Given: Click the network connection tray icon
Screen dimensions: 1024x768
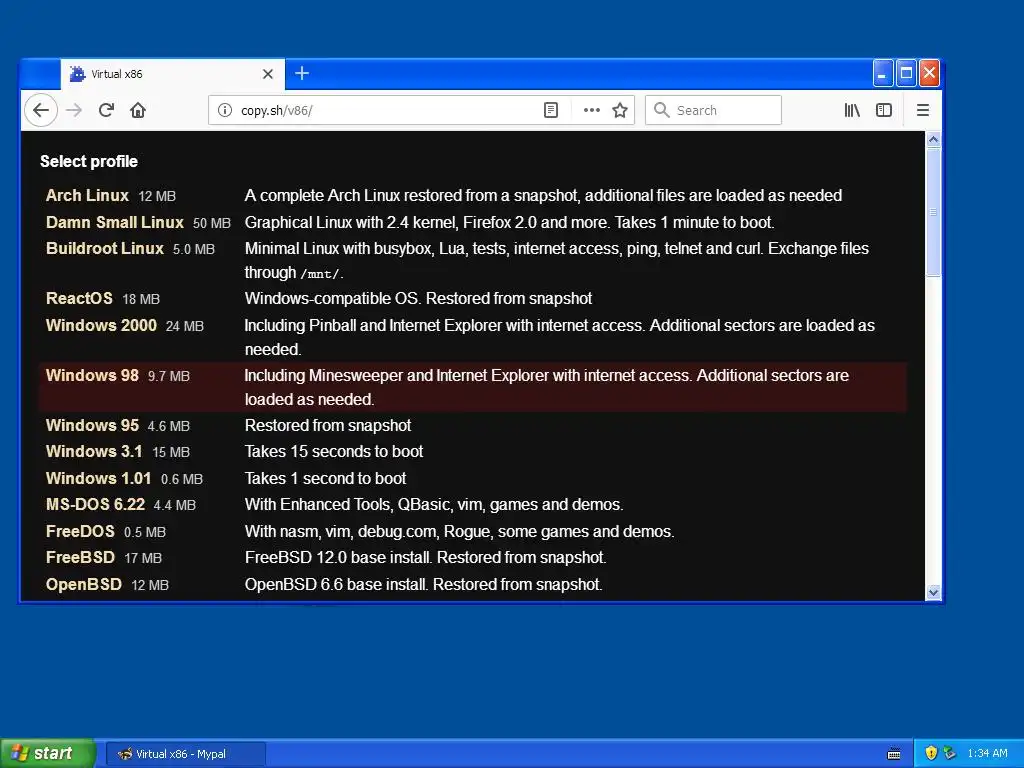Looking at the screenshot, I should (x=950, y=753).
